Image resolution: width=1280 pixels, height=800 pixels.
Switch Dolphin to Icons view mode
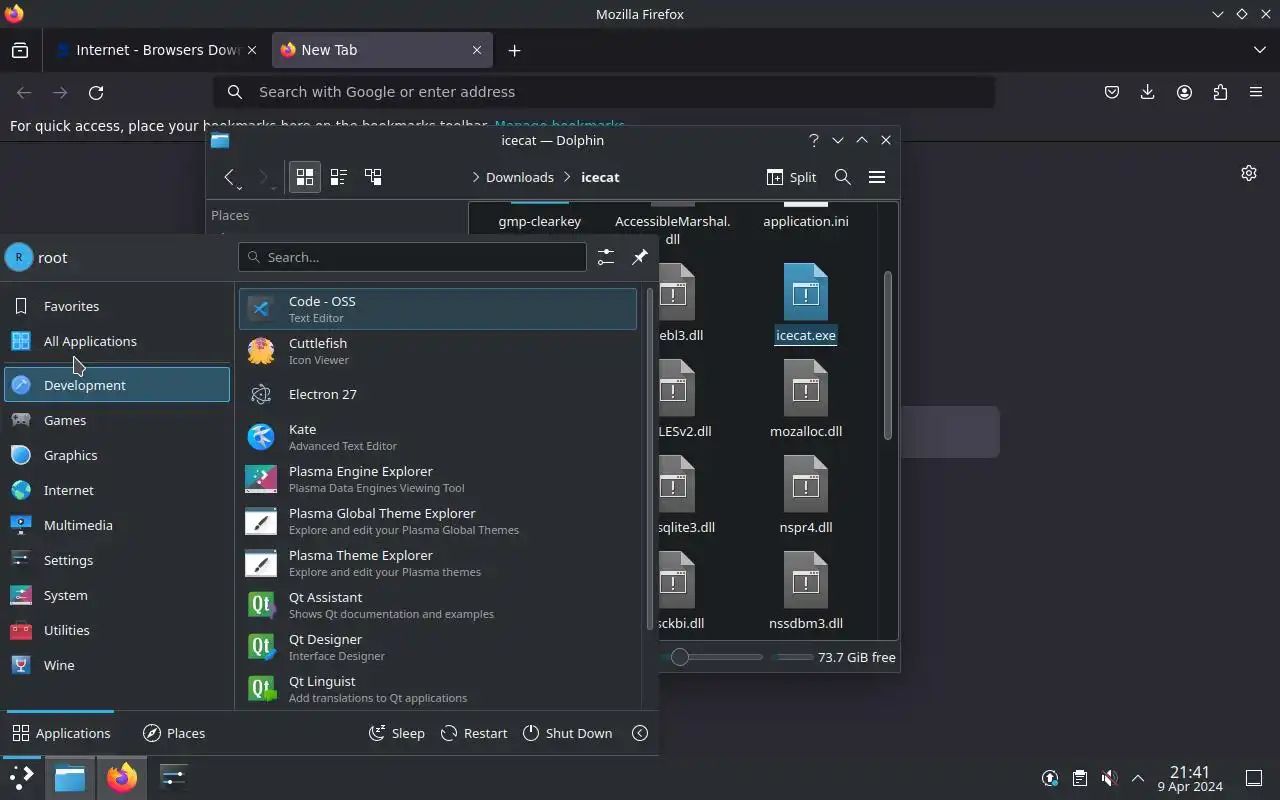point(305,177)
